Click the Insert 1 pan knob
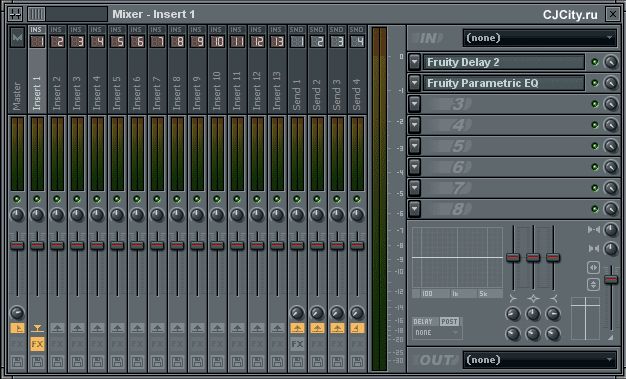The image size is (626, 379). [x=37, y=215]
